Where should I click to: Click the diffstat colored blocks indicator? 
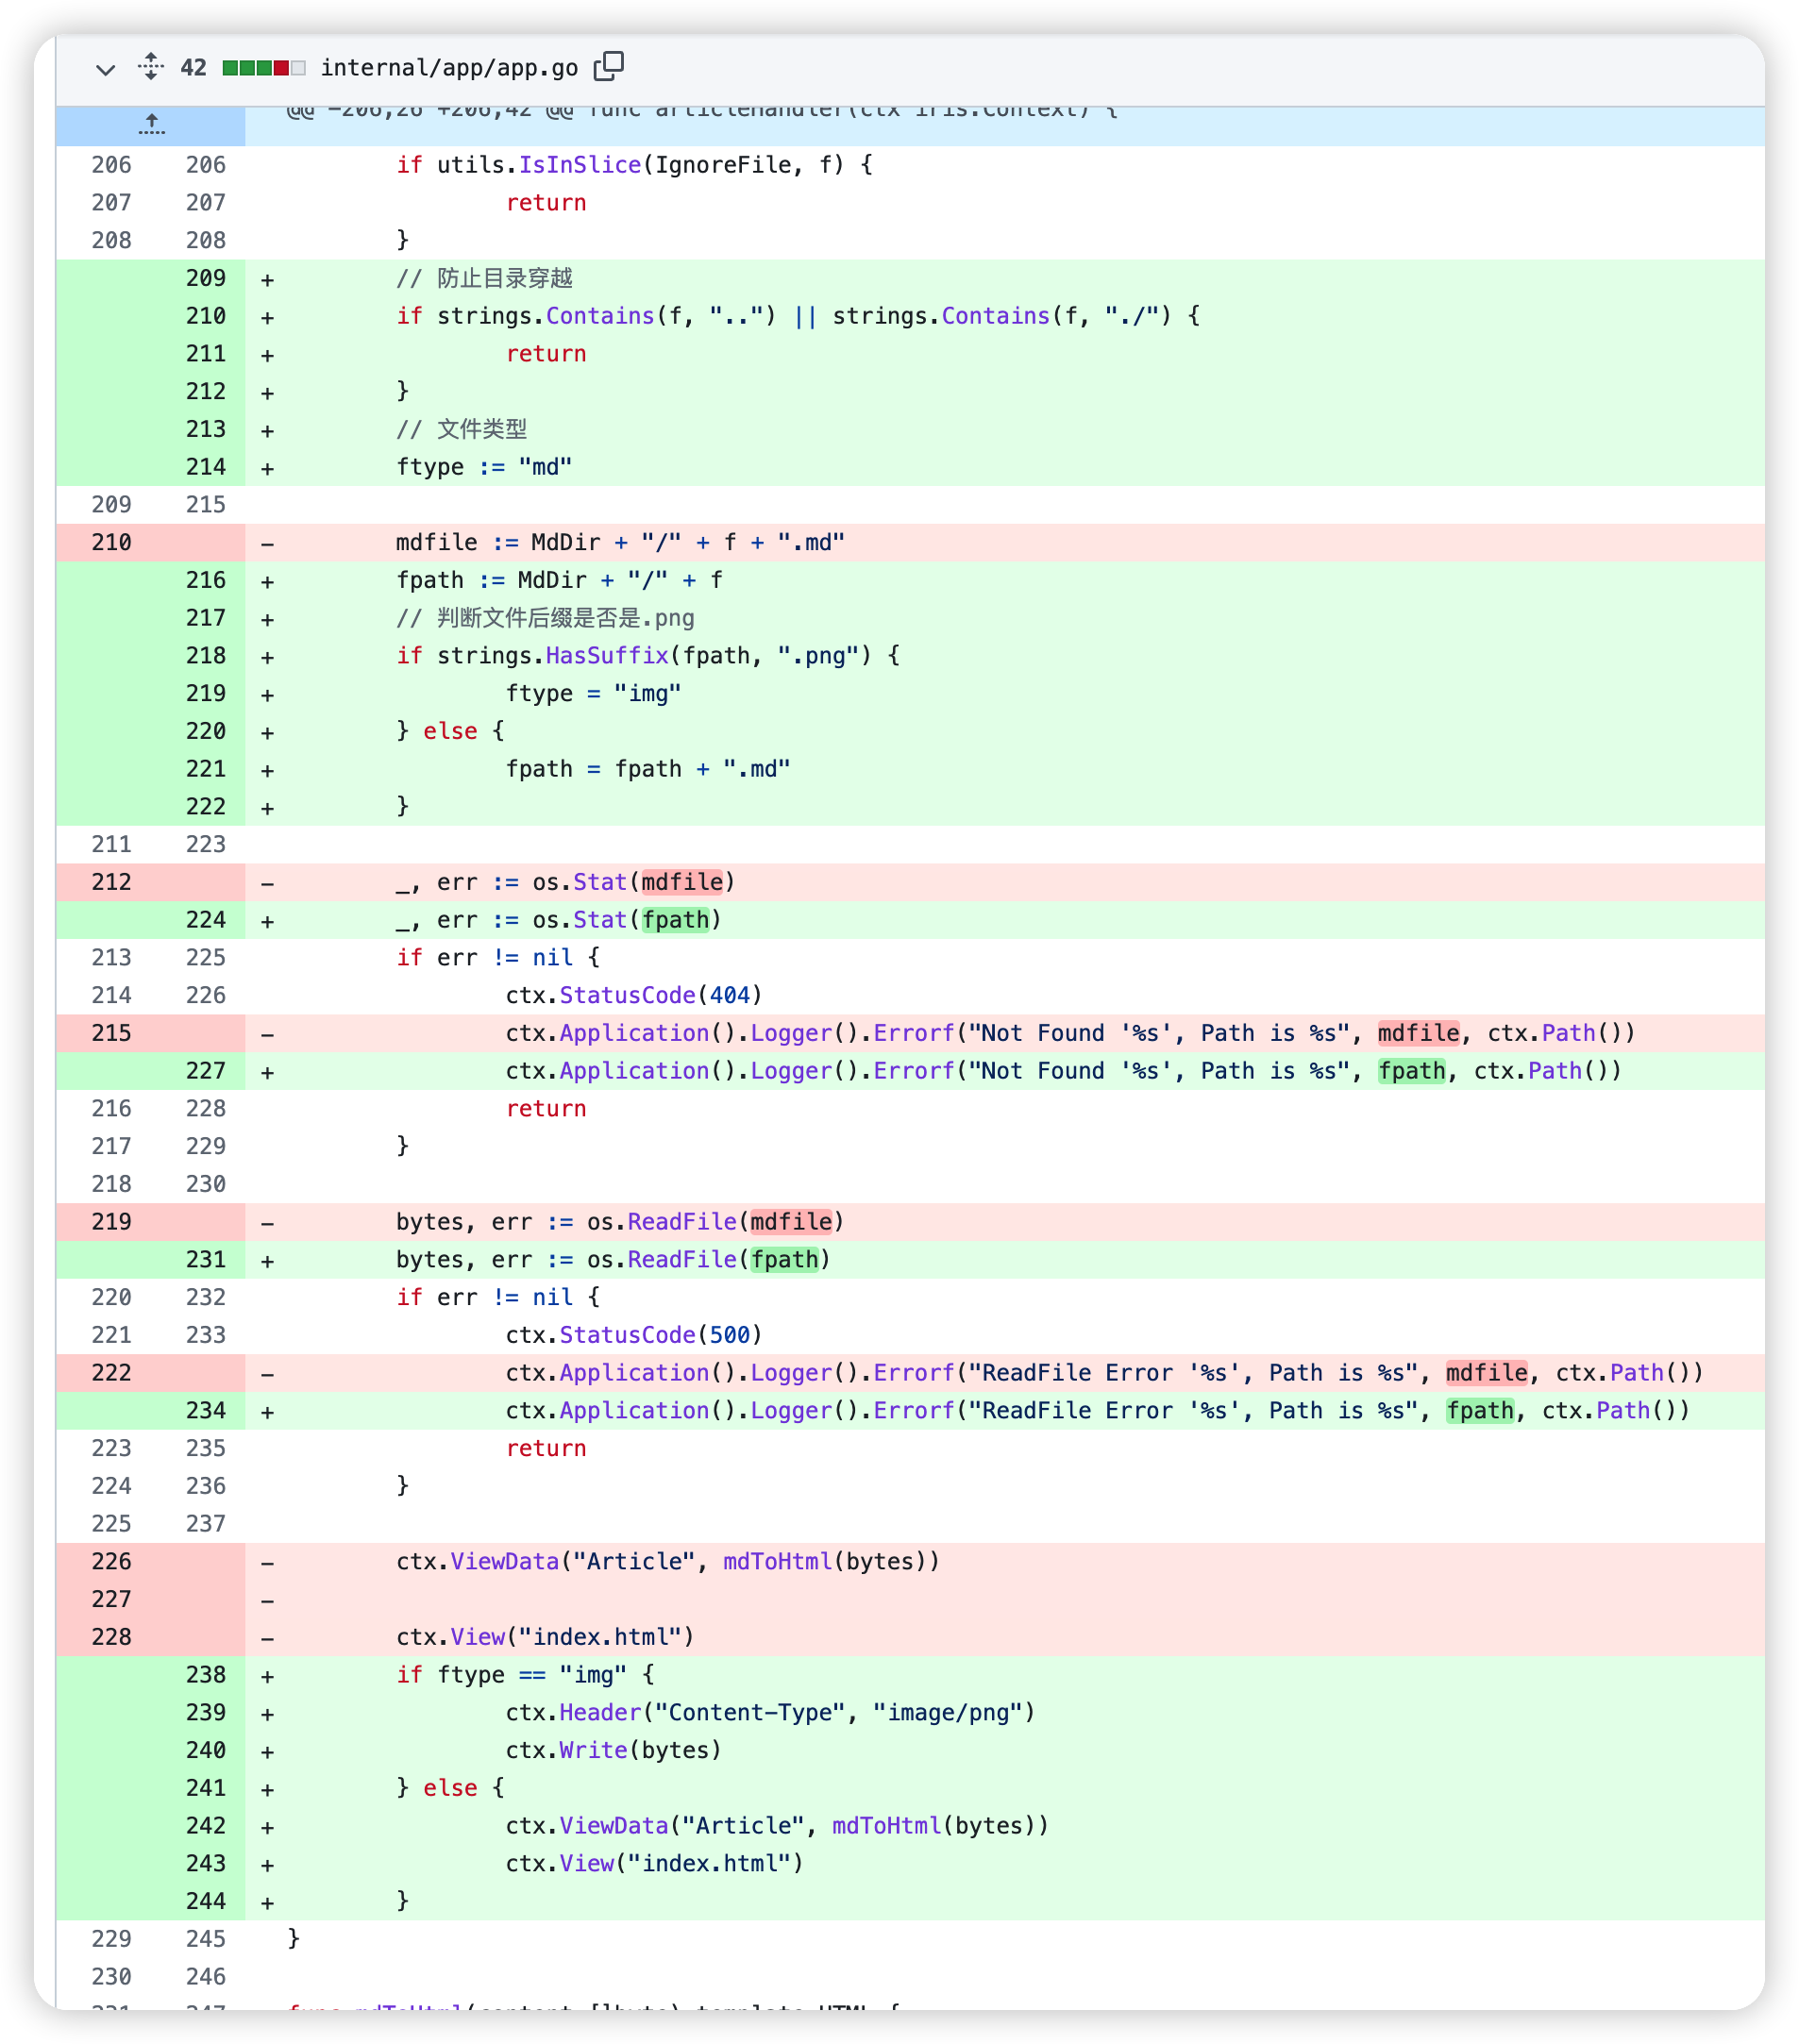(263, 68)
